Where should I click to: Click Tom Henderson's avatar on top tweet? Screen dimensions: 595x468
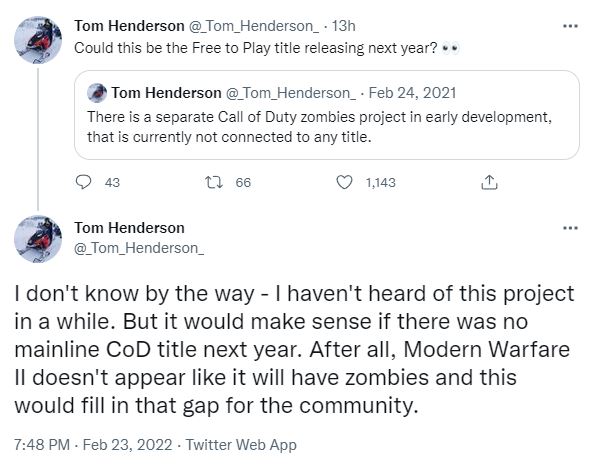click(38, 40)
